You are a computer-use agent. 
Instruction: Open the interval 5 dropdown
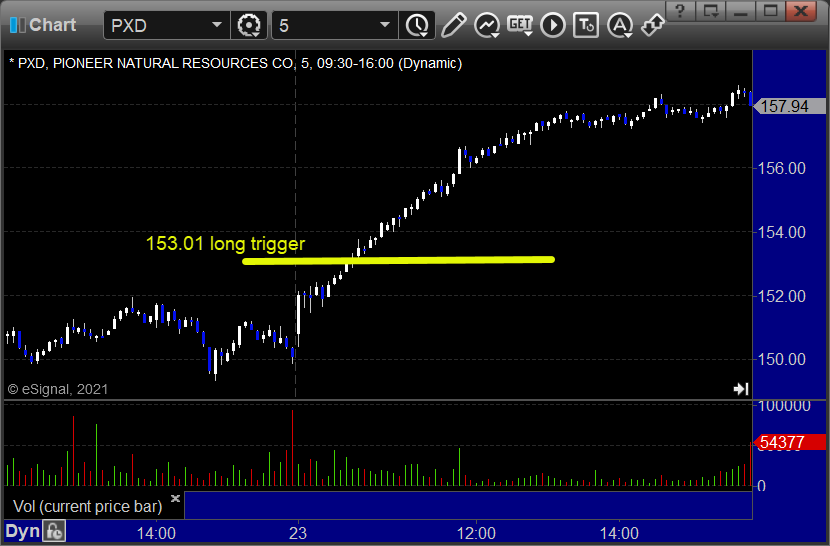(385, 25)
